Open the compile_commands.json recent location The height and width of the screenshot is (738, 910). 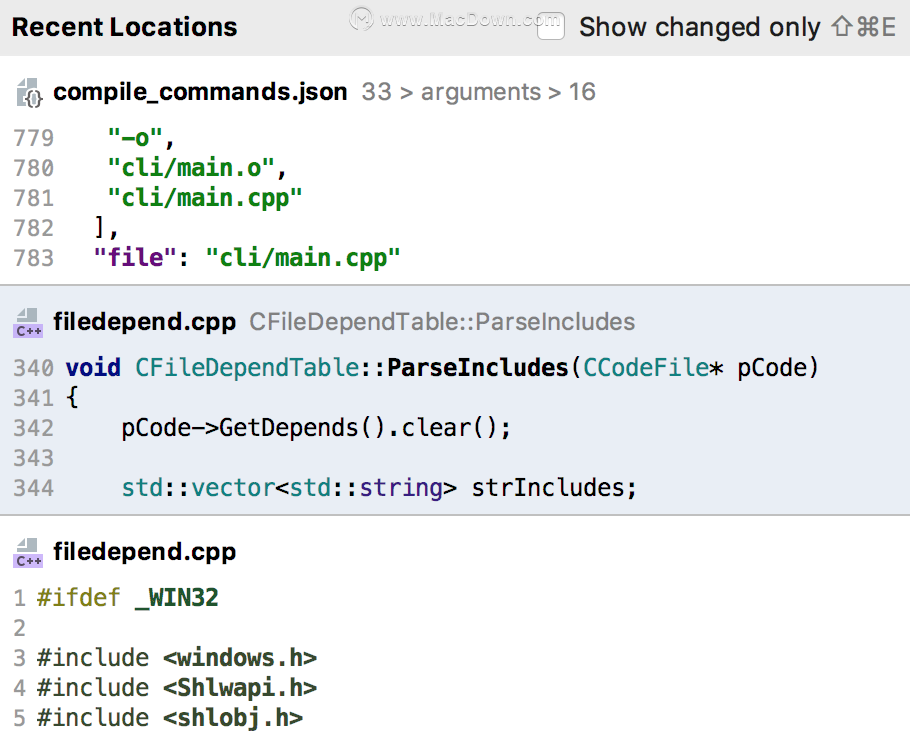[200, 92]
